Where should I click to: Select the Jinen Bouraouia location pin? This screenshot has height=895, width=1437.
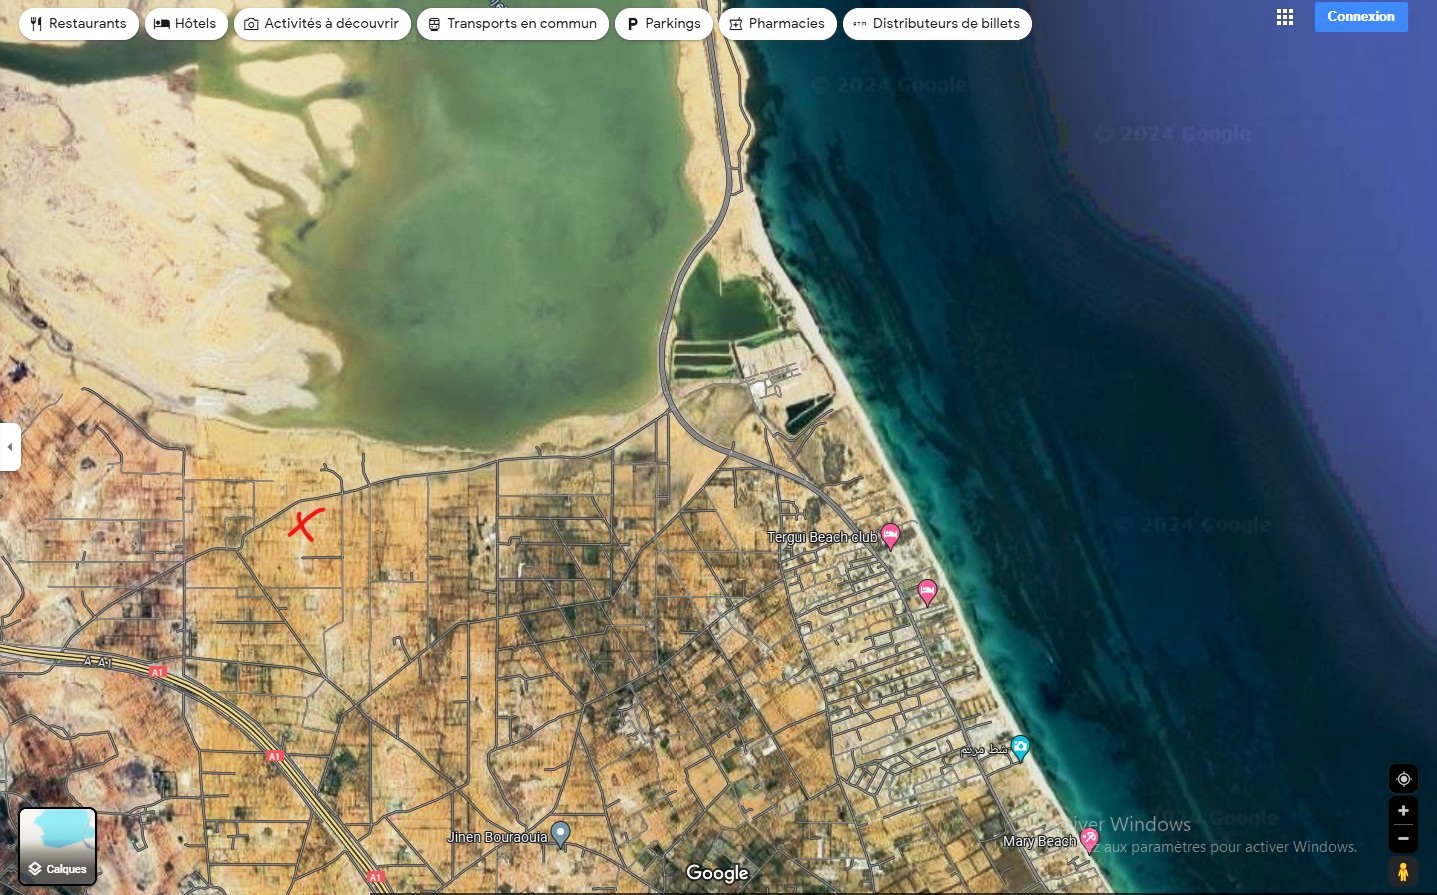(x=561, y=833)
